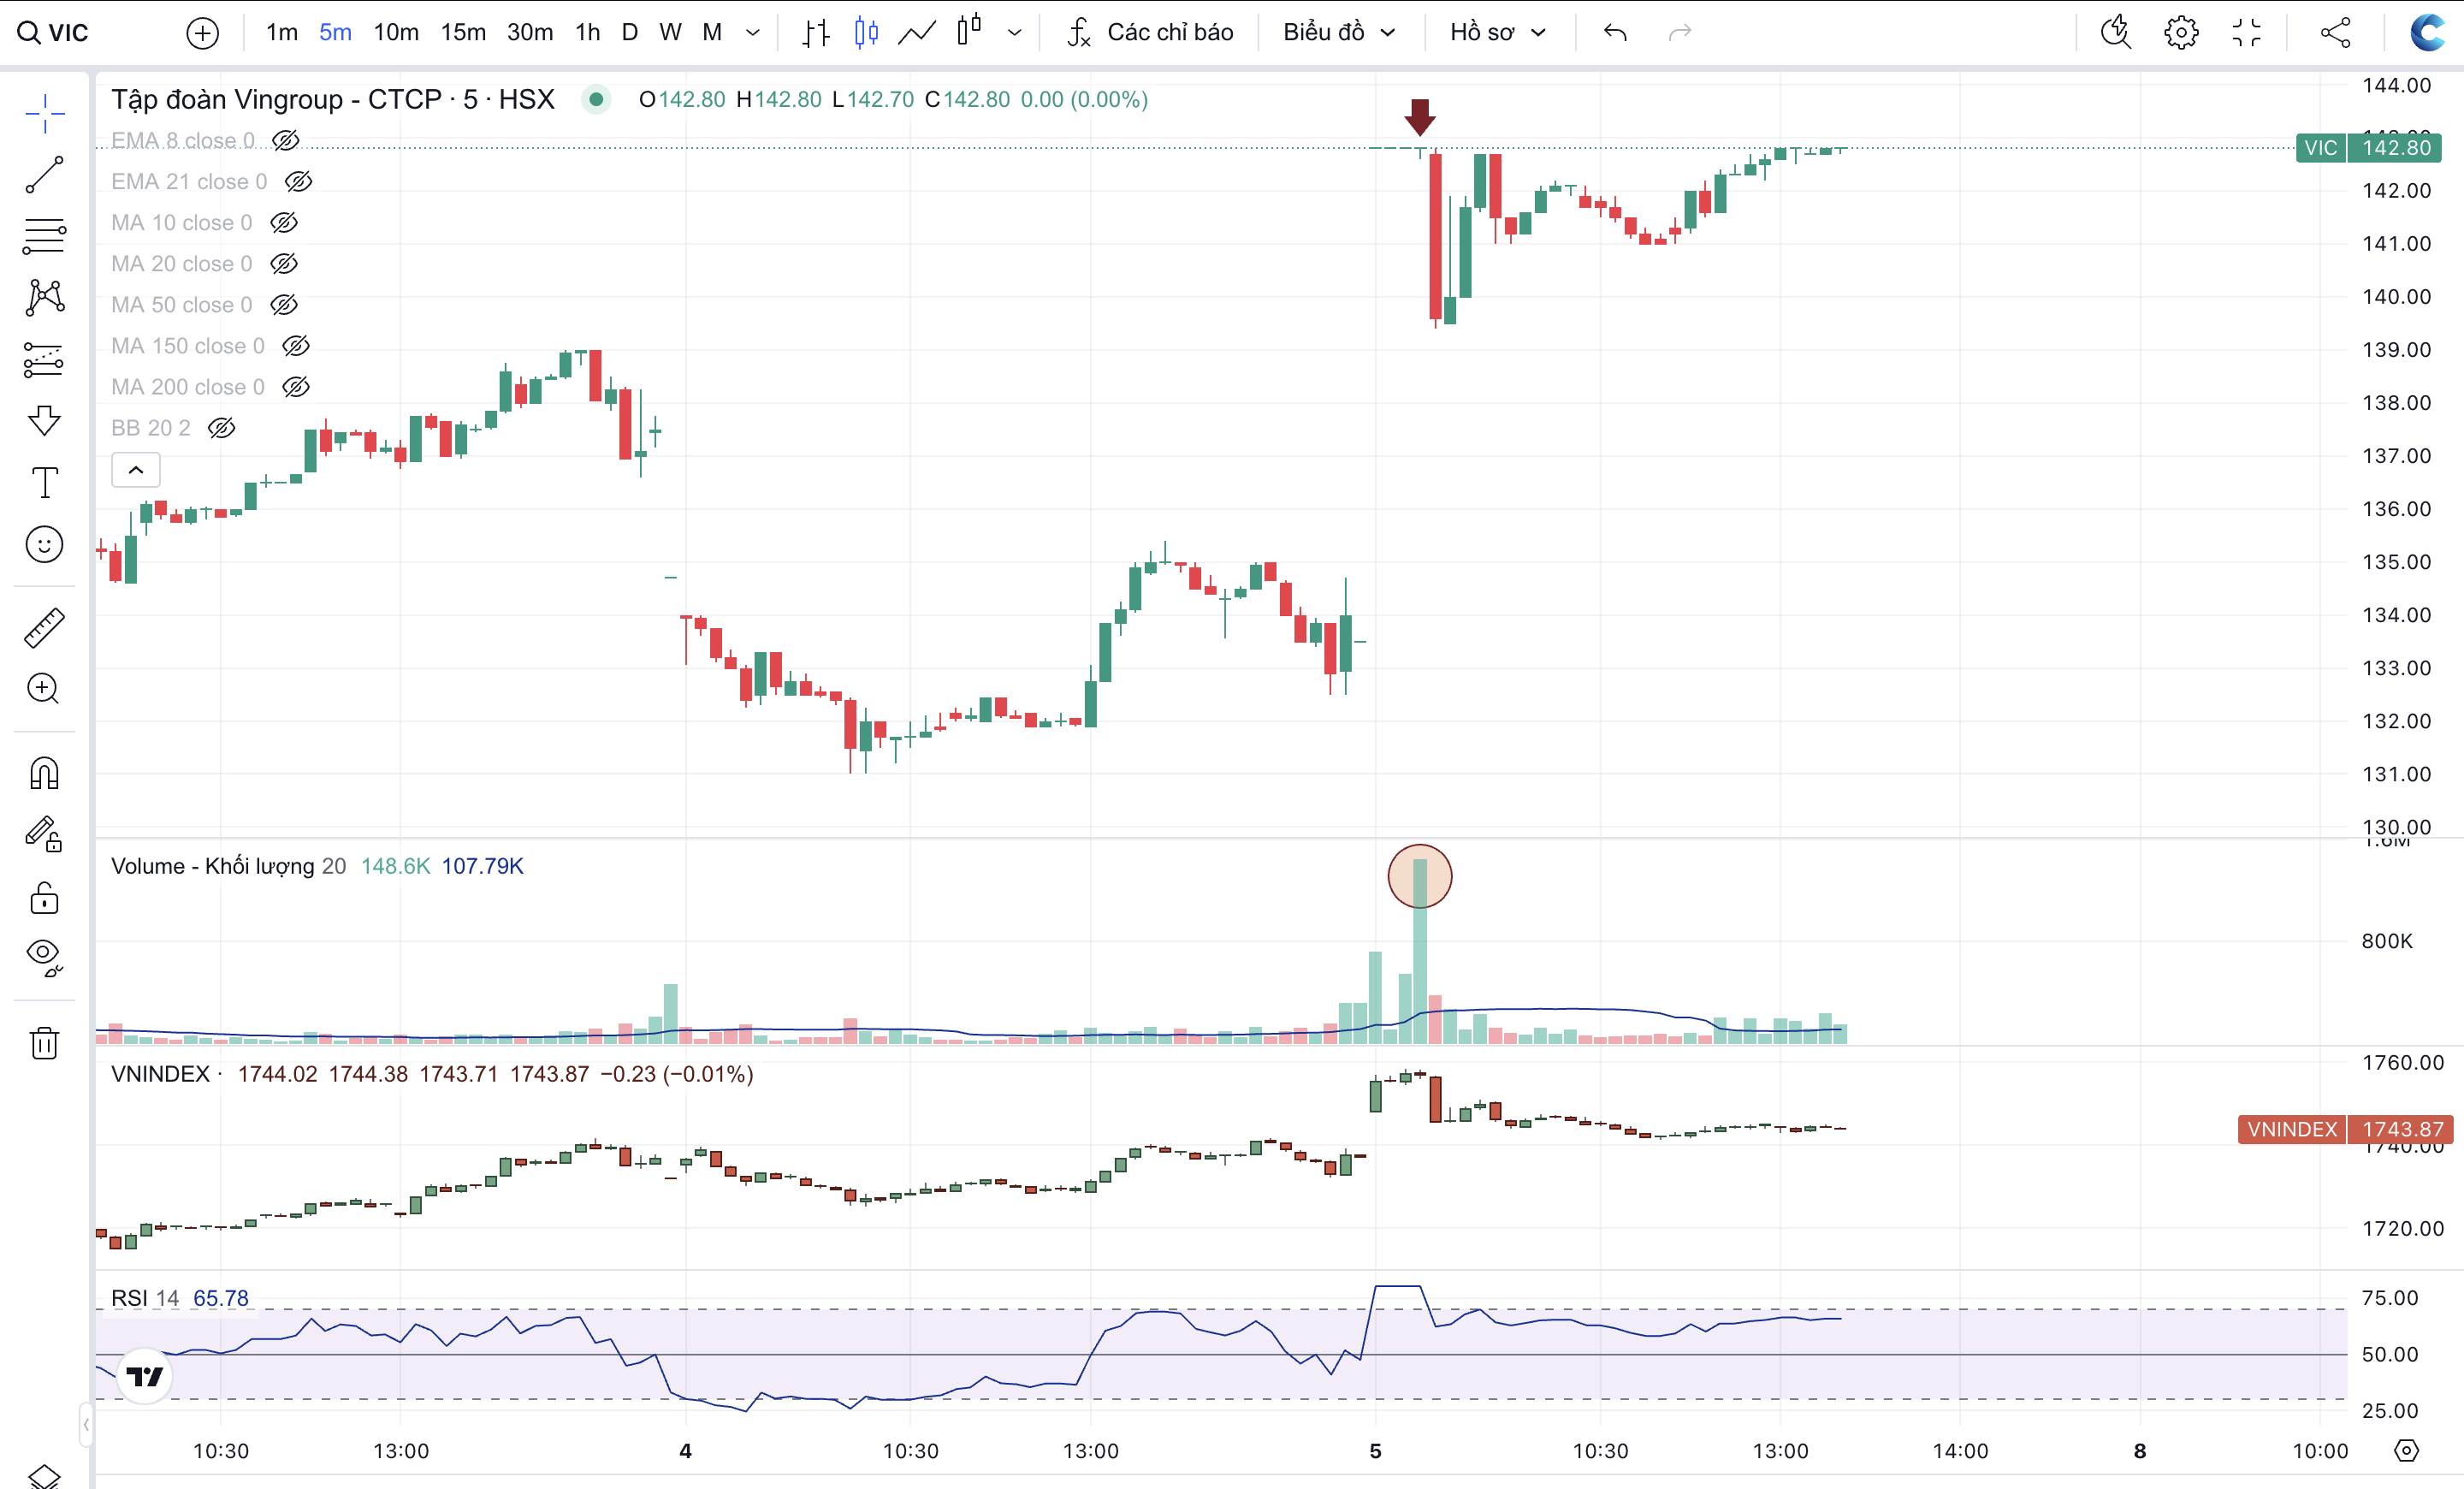This screenshot has height=1489, width=2464.
Task: Click the trash can remove drawings icon
Action: coord(44,1043)
